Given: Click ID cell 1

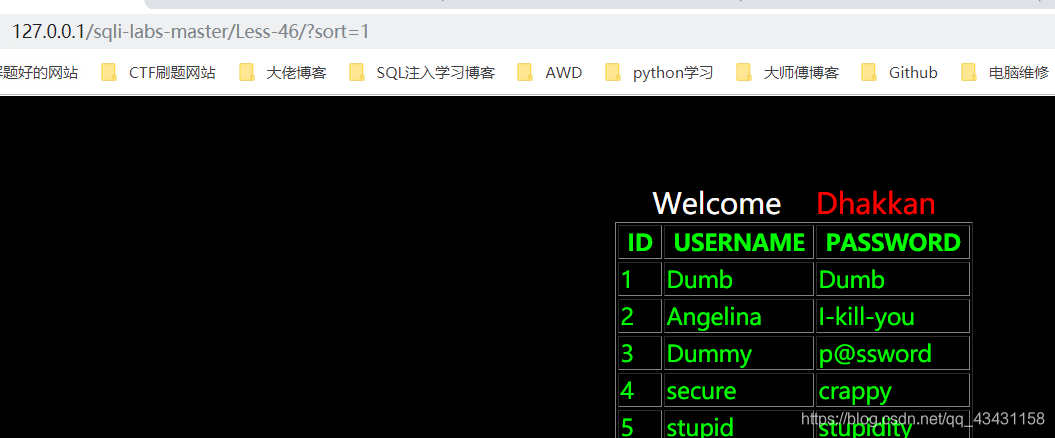Looking at the screenshot, I should pyautogui.click(x=640, y=279).
